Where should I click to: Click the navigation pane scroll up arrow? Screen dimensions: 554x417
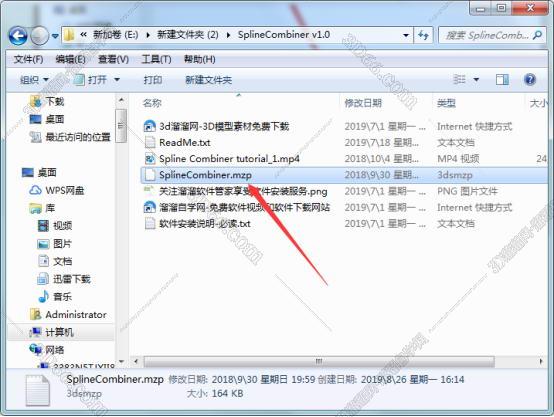coord(121,100)
